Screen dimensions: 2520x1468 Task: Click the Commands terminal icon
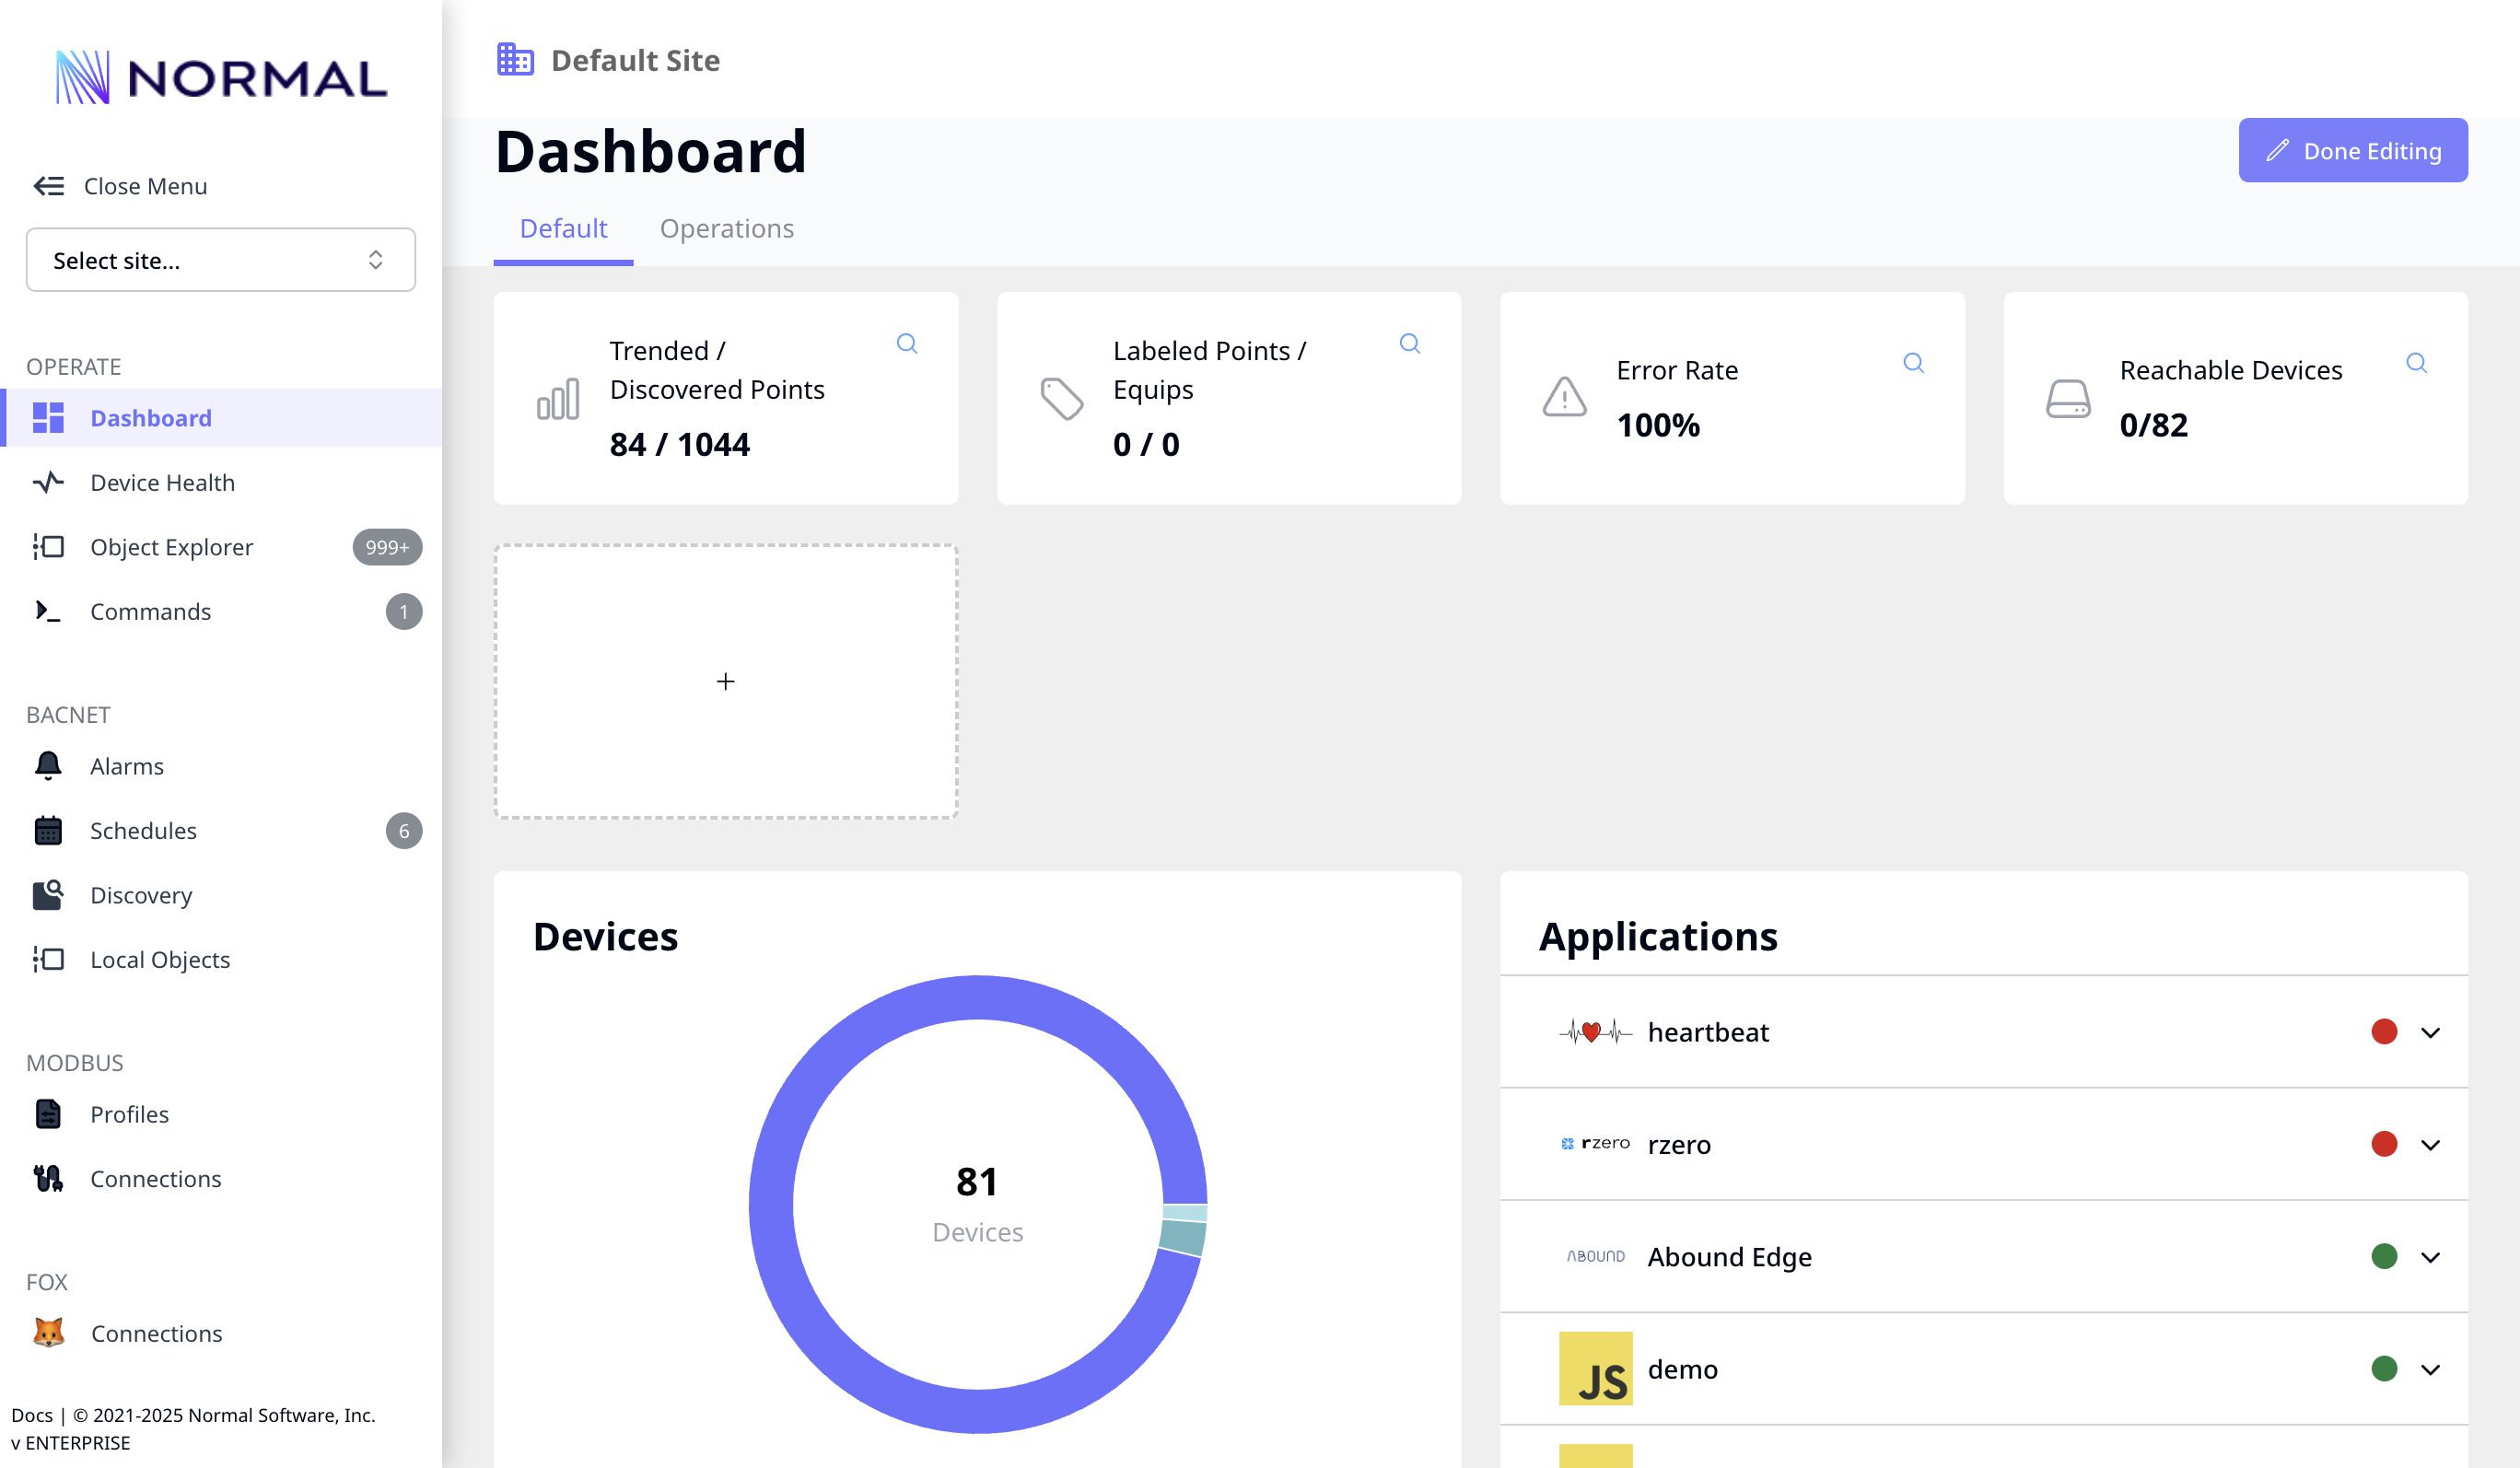coord(48,611)
